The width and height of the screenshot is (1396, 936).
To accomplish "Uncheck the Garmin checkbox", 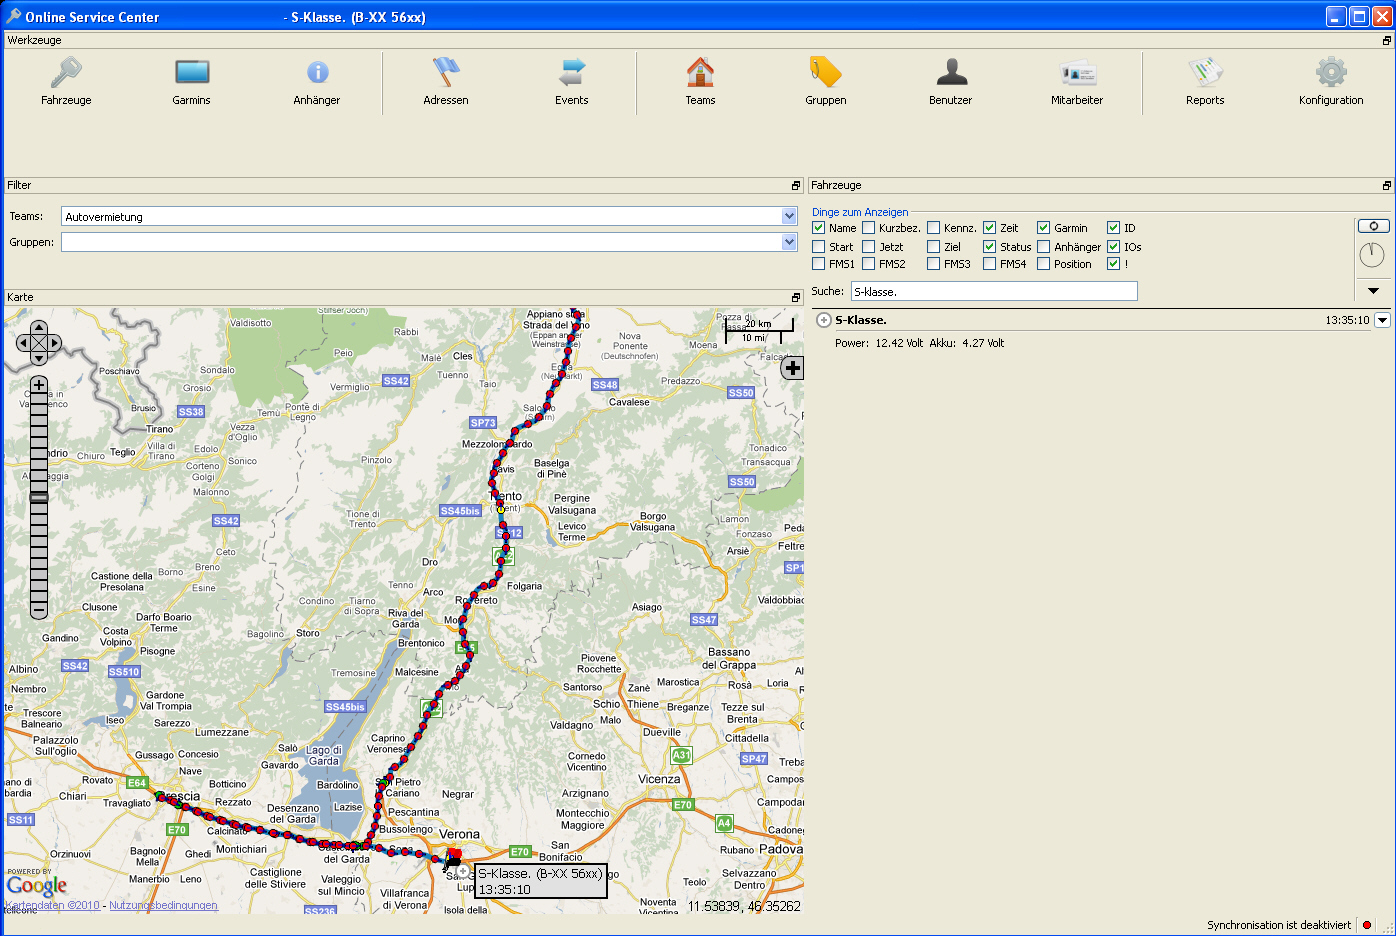I will pos(1043,228).
